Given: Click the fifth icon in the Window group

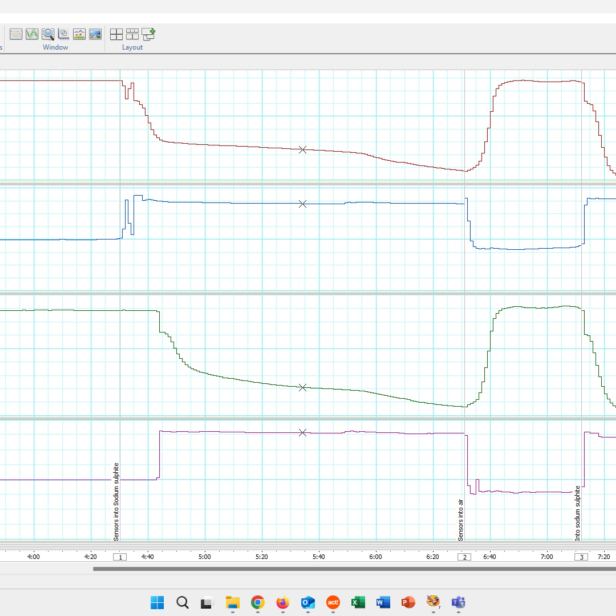Looking at the screenshot, I should tap(79, 34).
